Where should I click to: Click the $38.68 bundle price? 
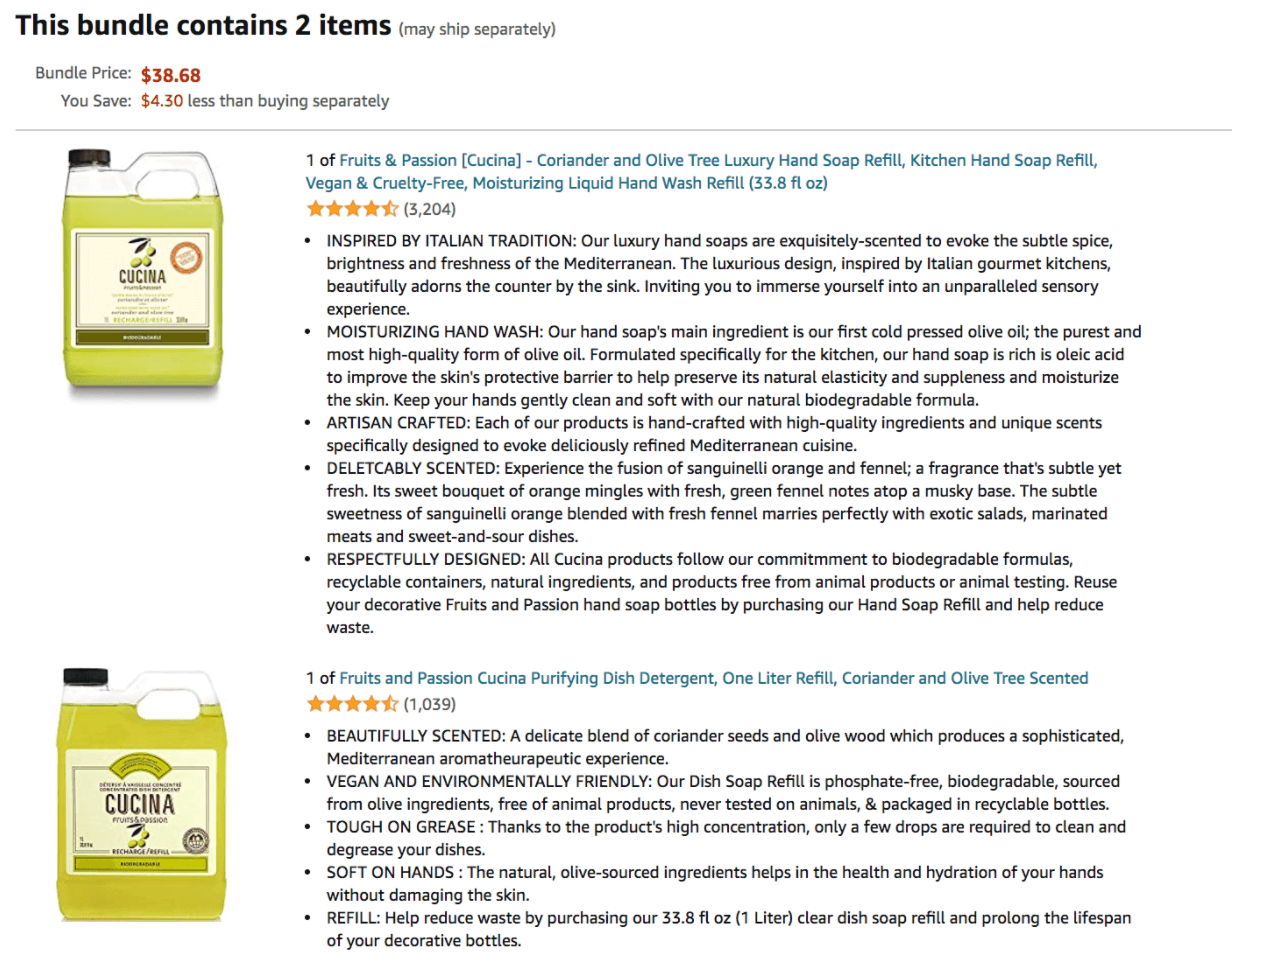[x=171, y=75]
